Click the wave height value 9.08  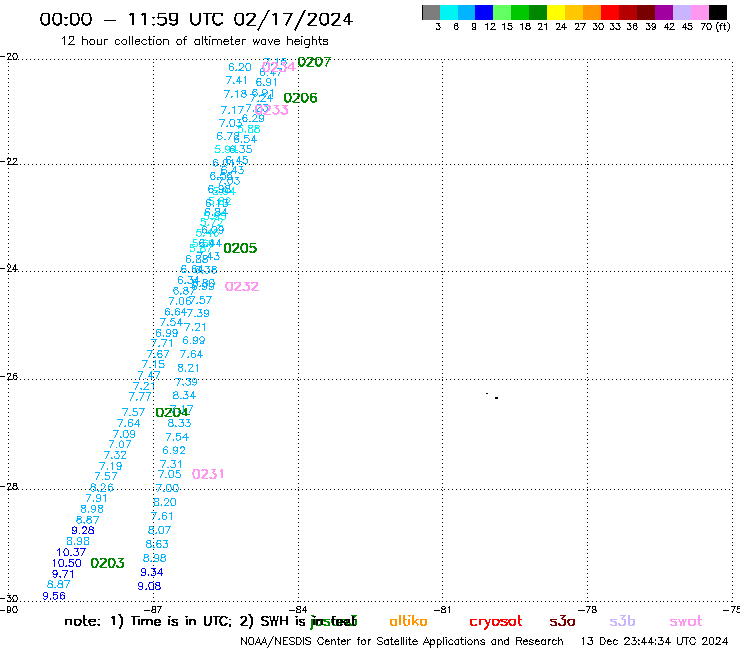(149, 586)
